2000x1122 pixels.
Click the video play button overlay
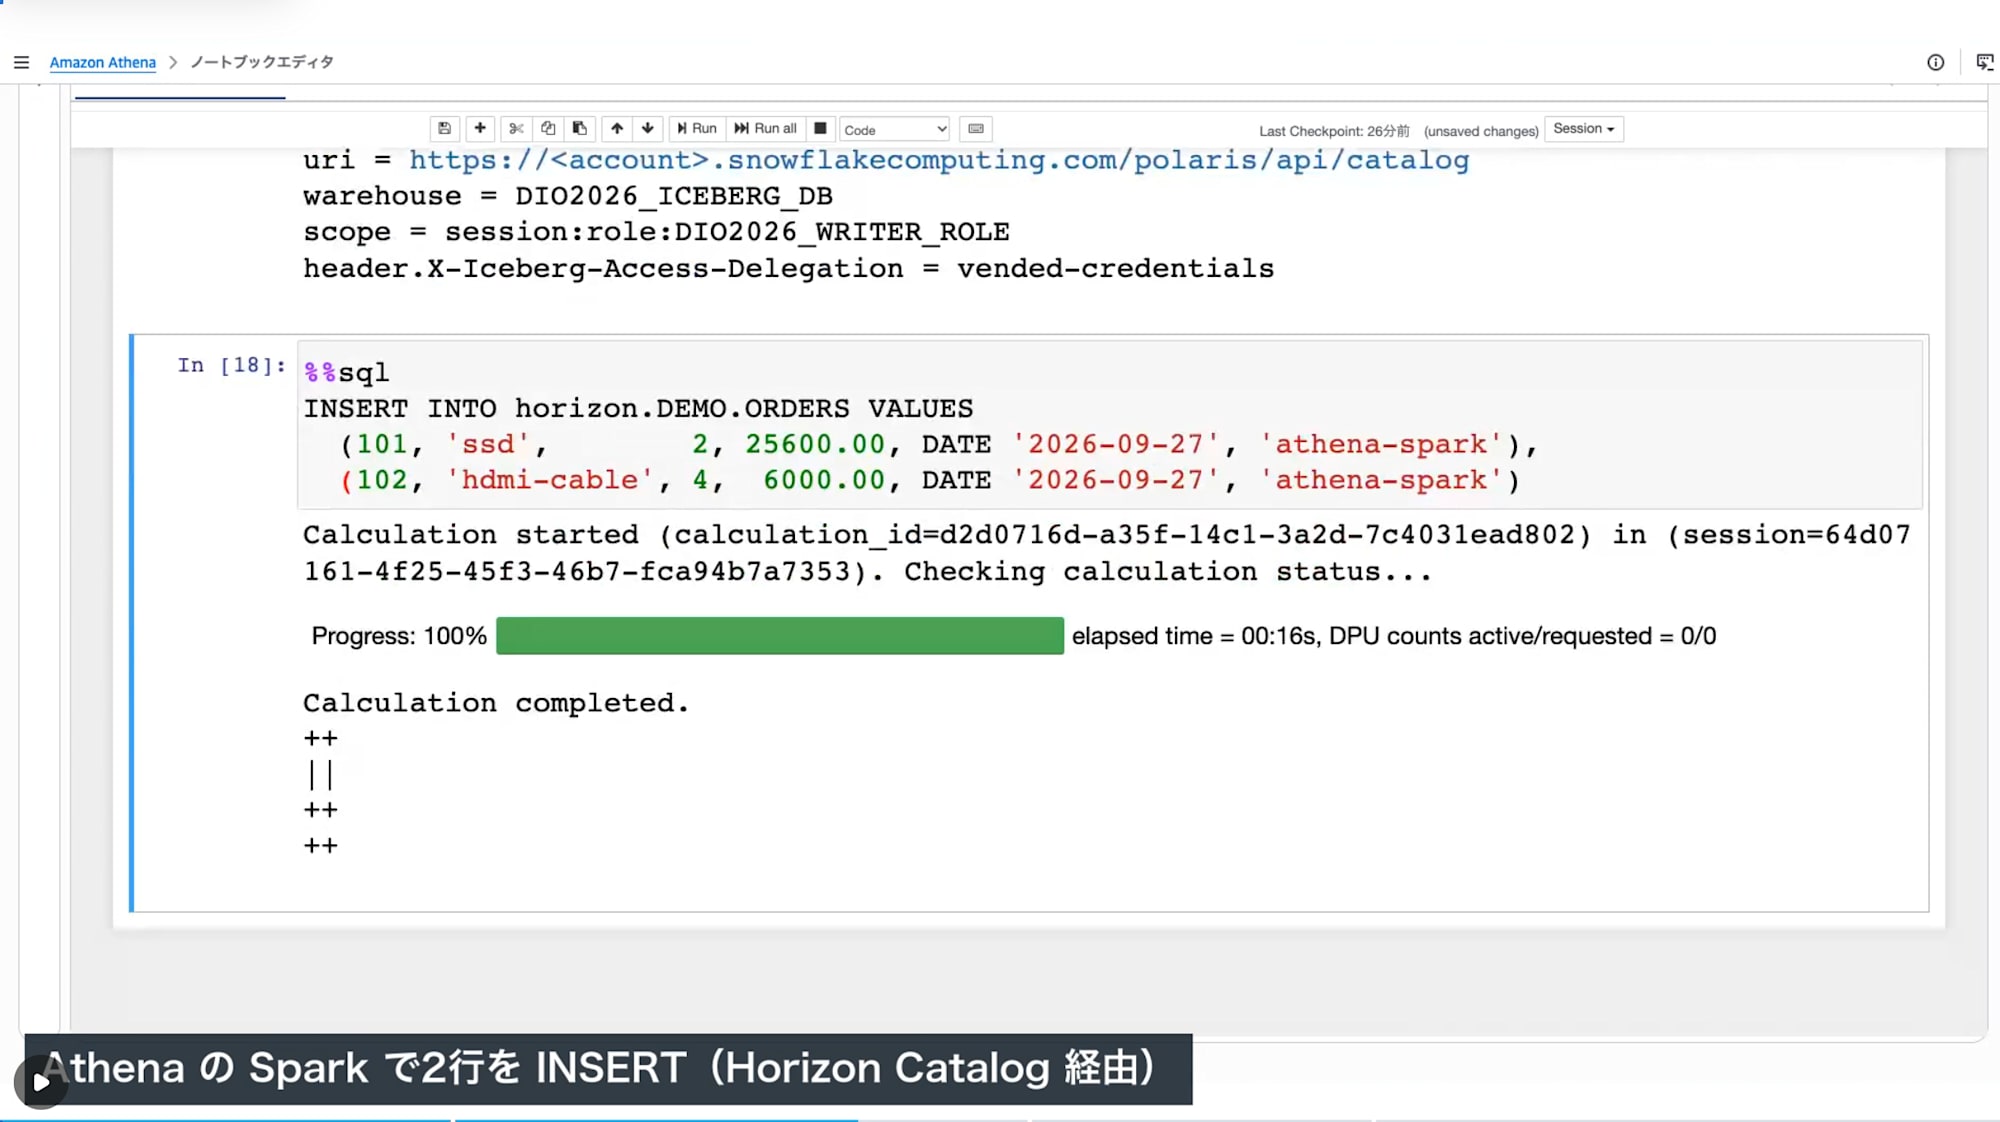[x=41, y=1082]
